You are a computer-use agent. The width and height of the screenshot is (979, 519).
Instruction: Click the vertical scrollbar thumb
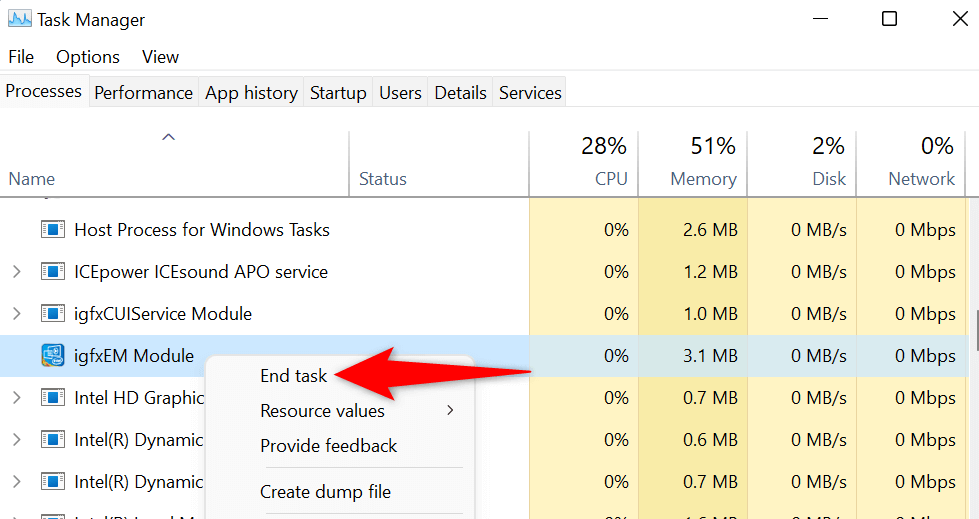click(975, 330)
